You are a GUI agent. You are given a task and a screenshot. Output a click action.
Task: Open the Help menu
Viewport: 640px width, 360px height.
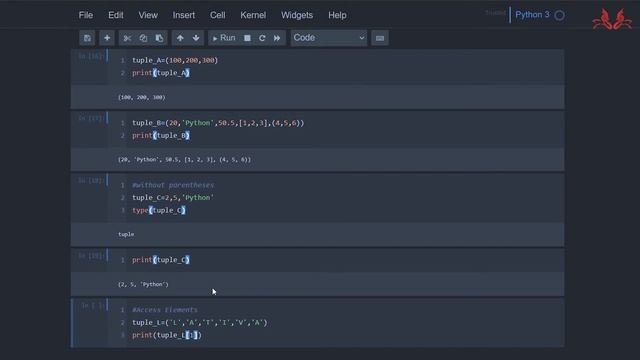pyautogui.click(x=337, y=15)
